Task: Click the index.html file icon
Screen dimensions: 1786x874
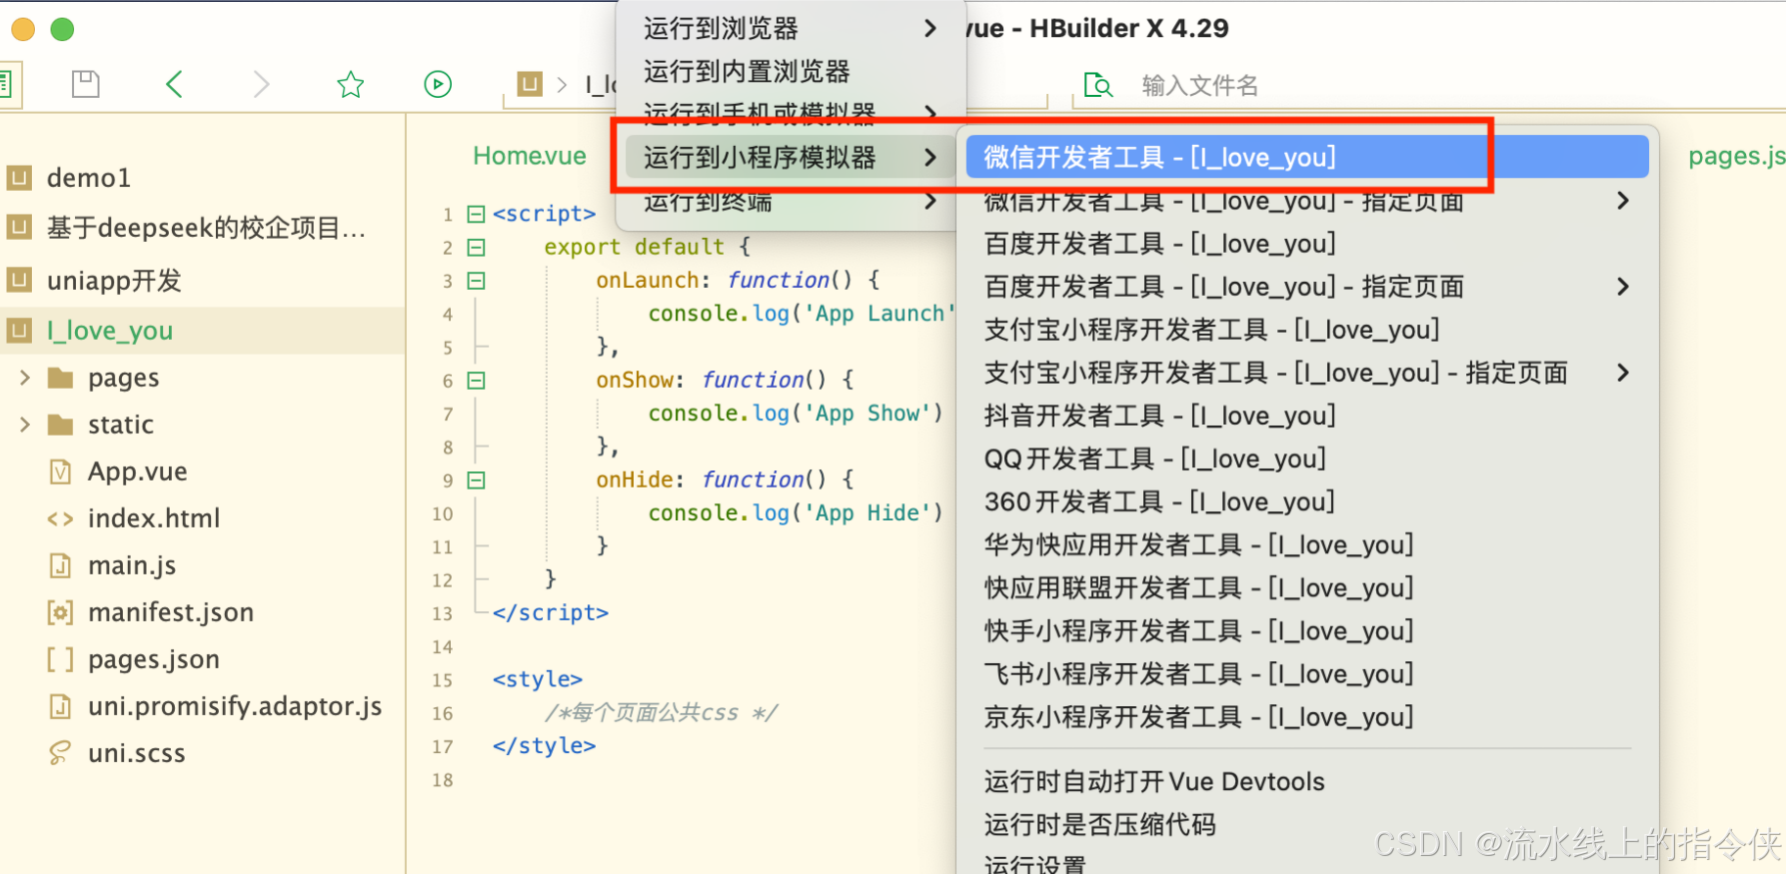Action: 61,518
